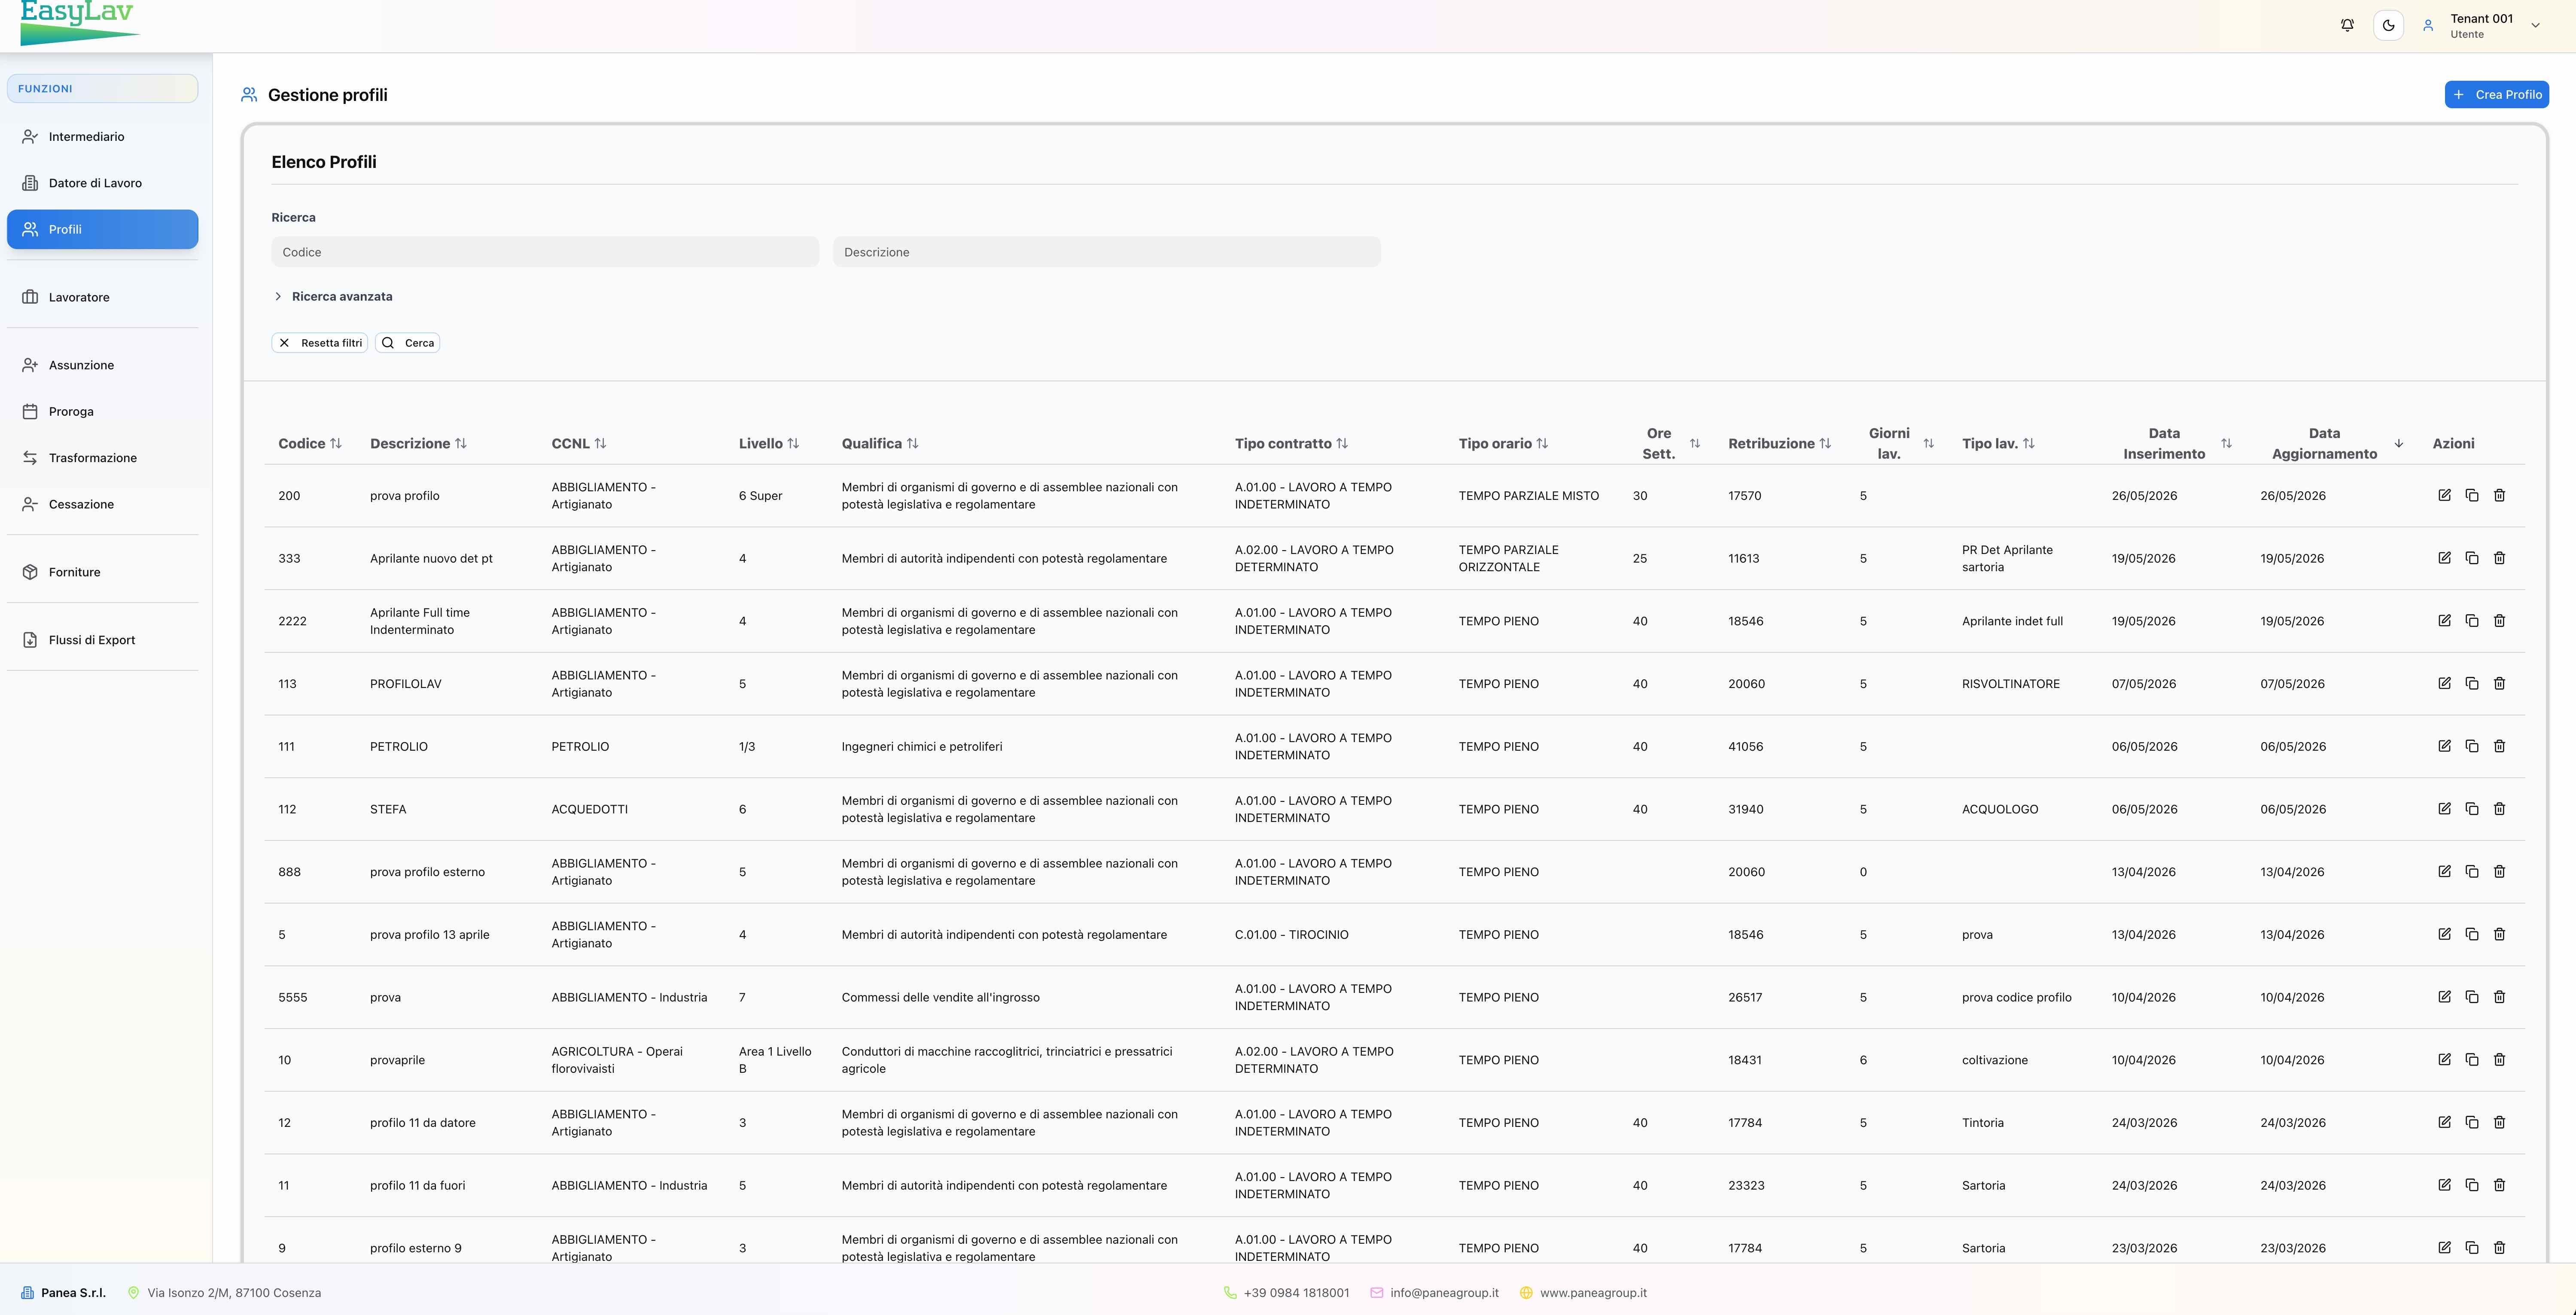
Task: Duplicate profile 5555 prova
Action: click(x=2472, y=997)
